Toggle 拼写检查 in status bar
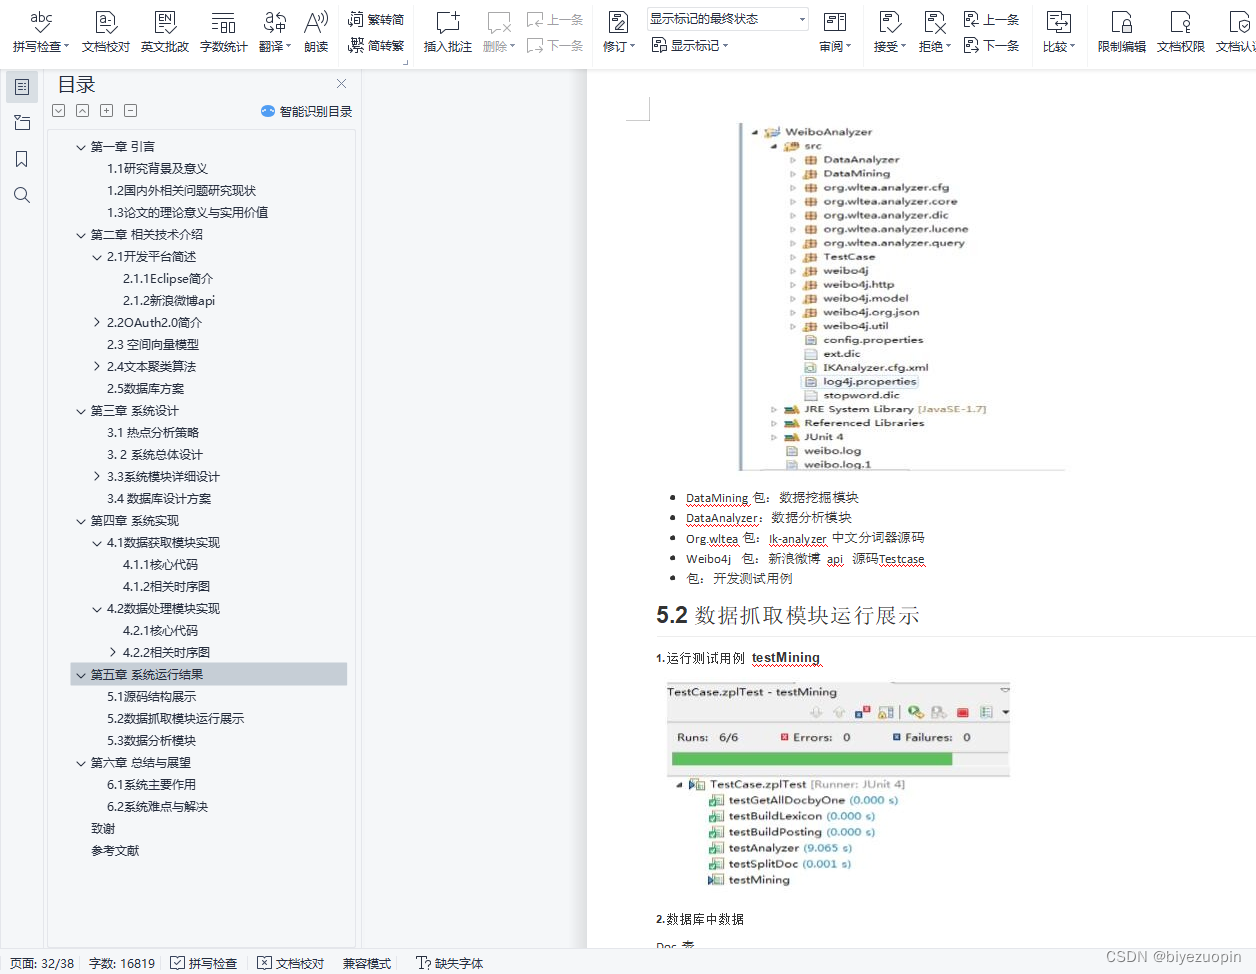 click(204, 963)
